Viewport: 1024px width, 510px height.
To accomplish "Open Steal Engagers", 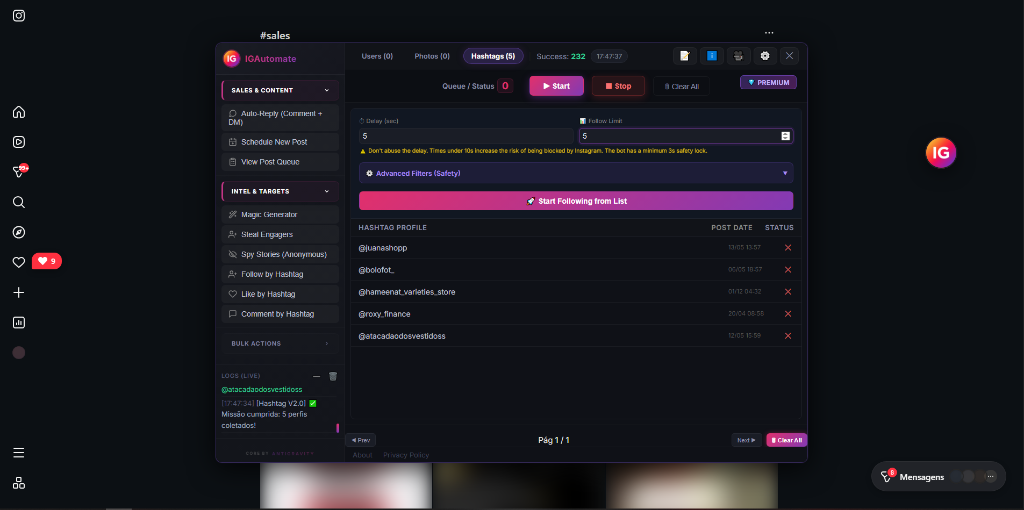I will click(280, 234).
